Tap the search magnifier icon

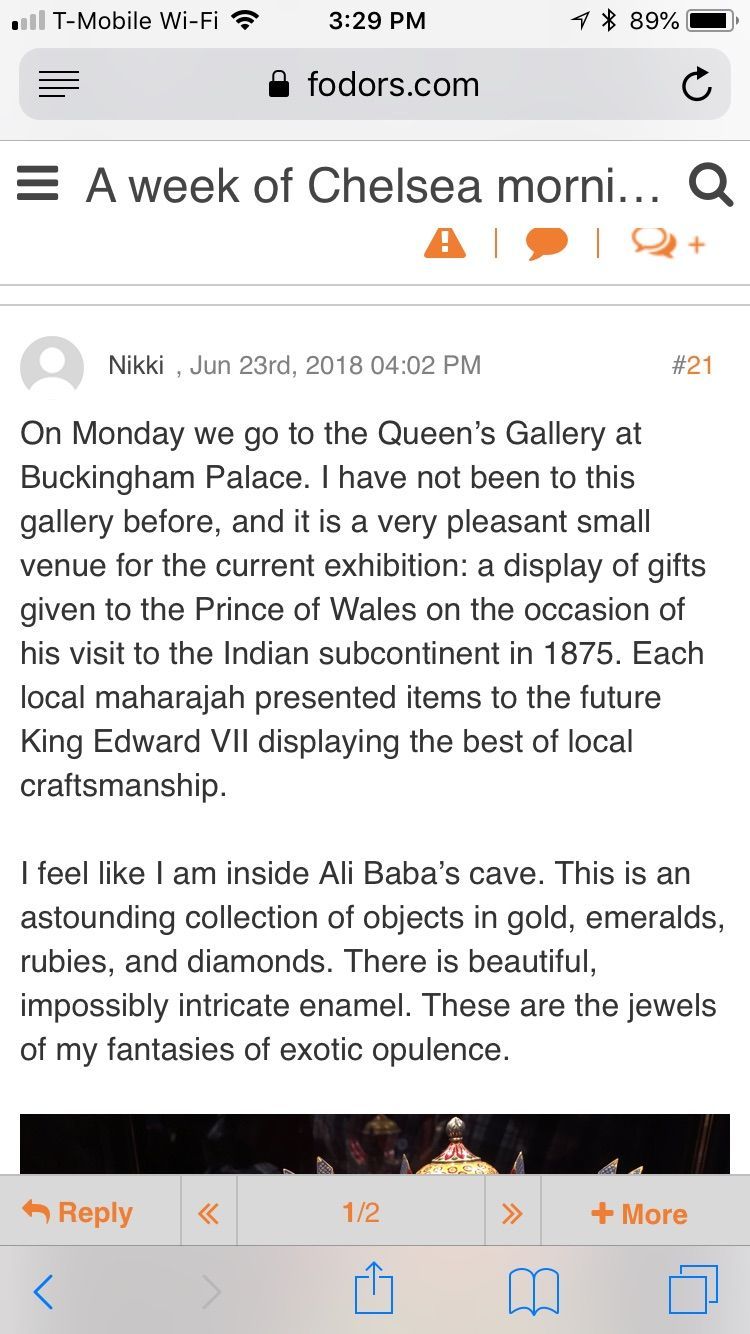click(711, 185)
